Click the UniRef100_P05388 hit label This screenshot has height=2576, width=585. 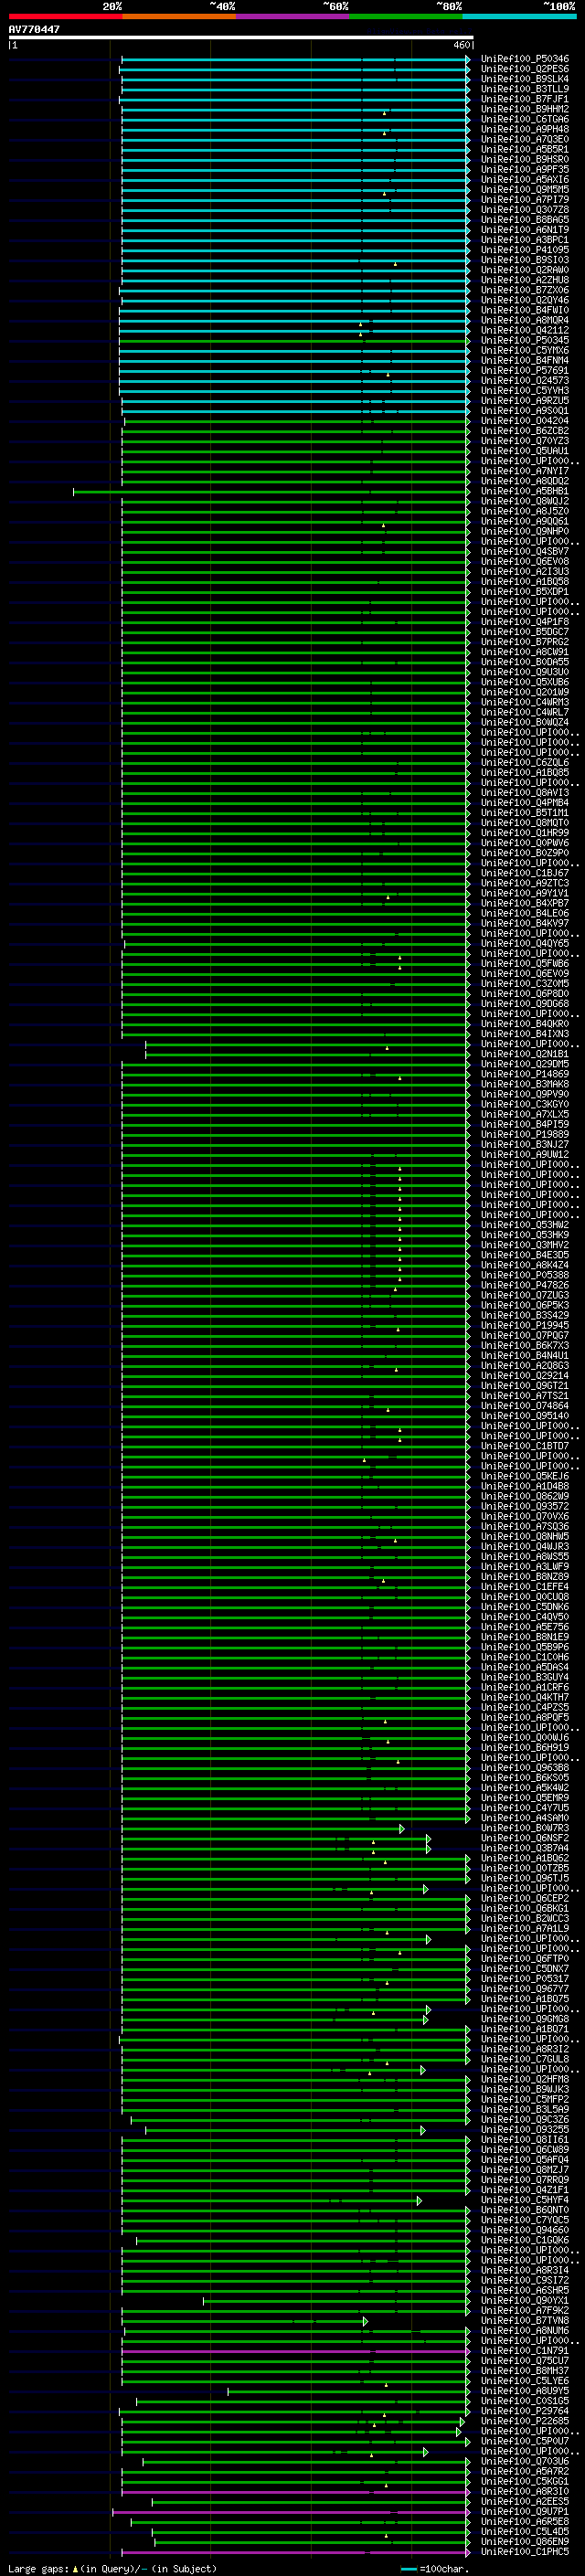[x=524, y=1275]
